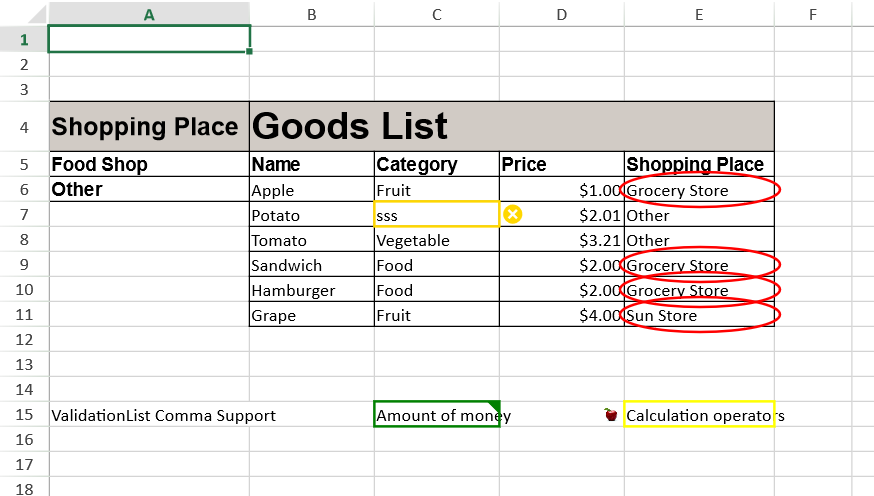The height and width of the screenshot is (496, 874).
Task: Click the $2.00 price in Sandwich's row
Action: coord(561,265)
